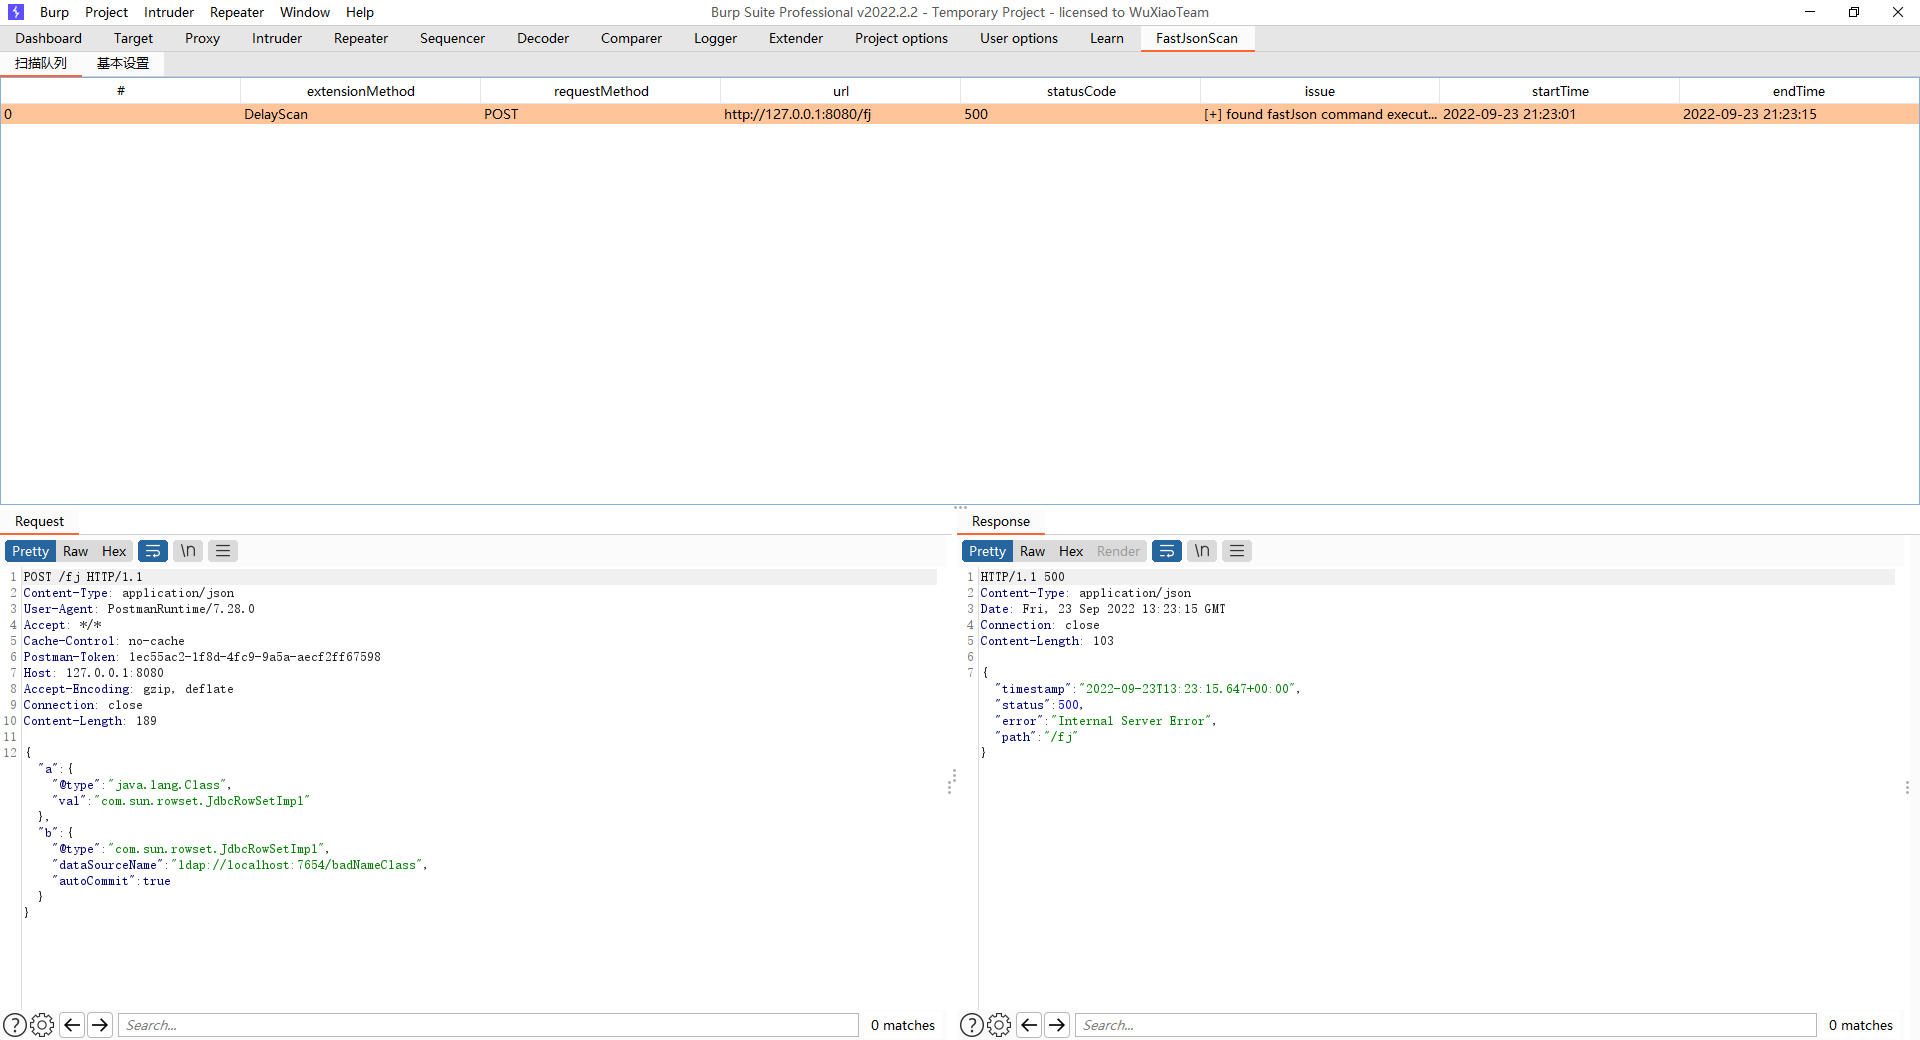Switch to the Proxy tab
Viewport: 1920px width, 1040px height.
(202, 38)
